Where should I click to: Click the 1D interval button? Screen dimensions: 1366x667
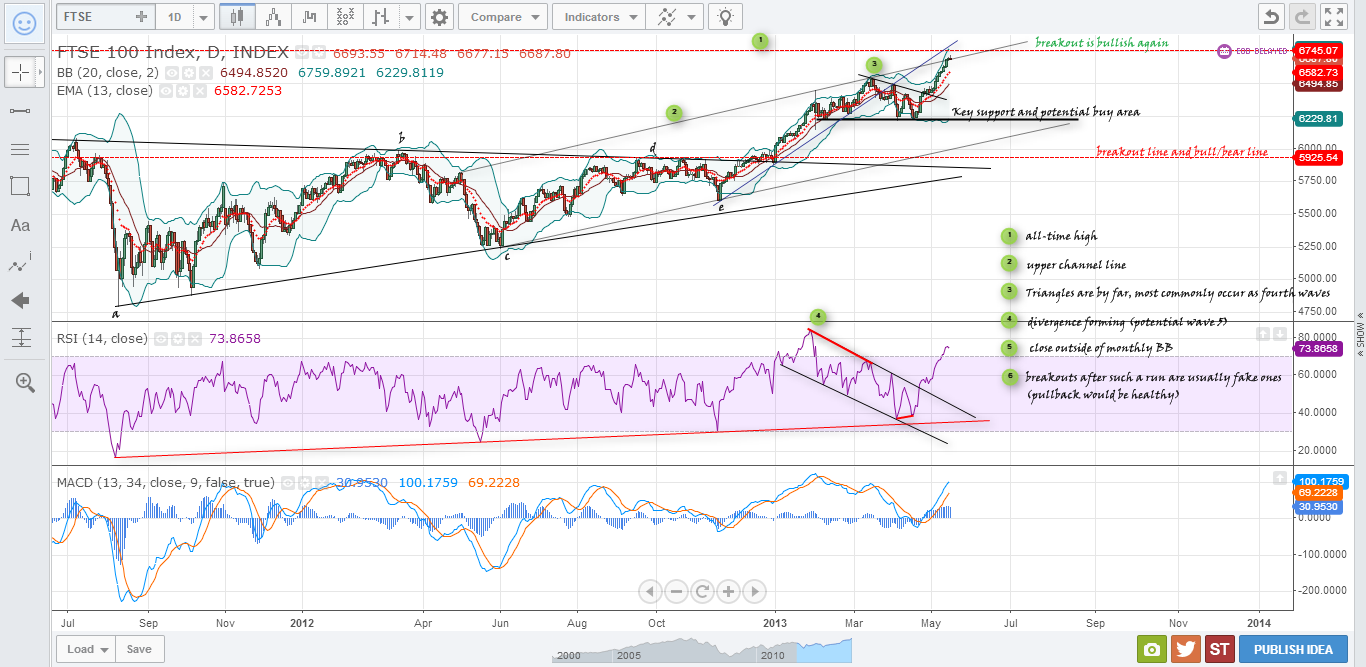175,17
